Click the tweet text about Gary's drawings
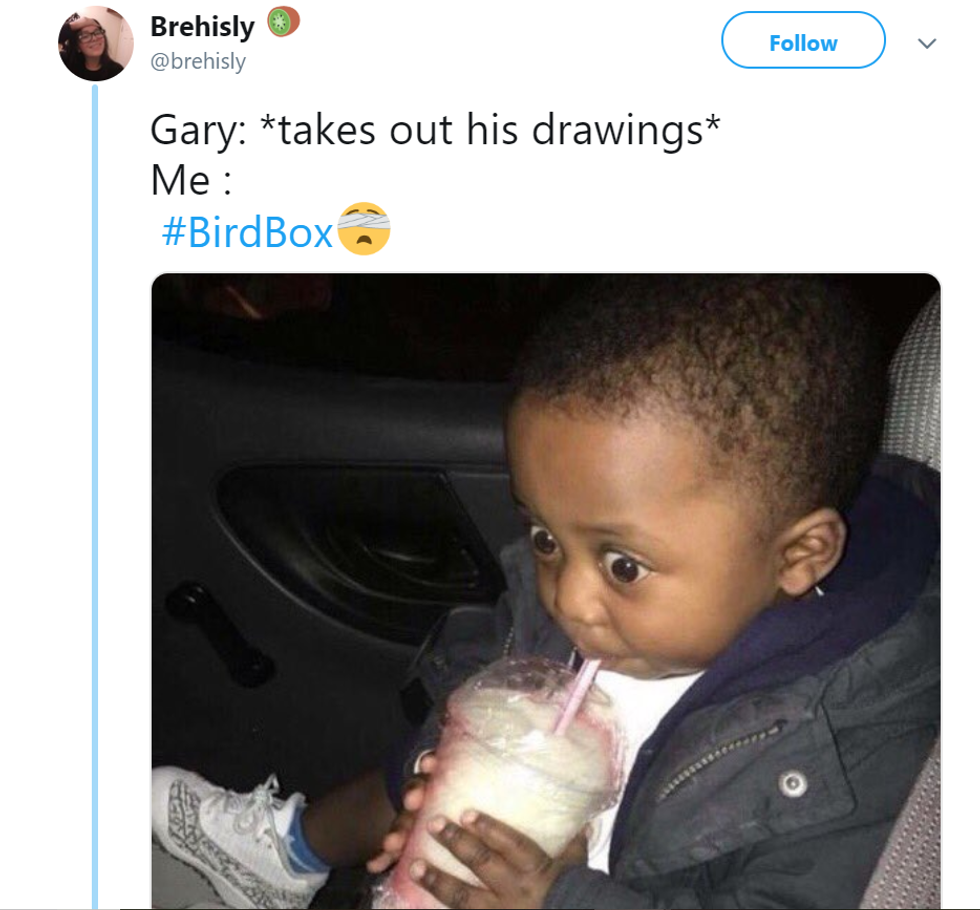This screenshot has height=910, width=980. pyautogui.click(x=435, y=131)
